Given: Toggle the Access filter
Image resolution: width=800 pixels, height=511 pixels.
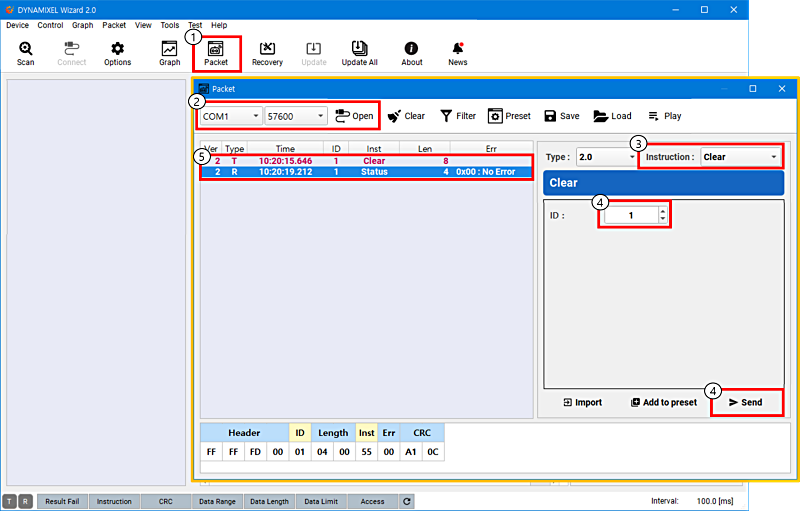Looking at the screenshot, I should [372, 501].
